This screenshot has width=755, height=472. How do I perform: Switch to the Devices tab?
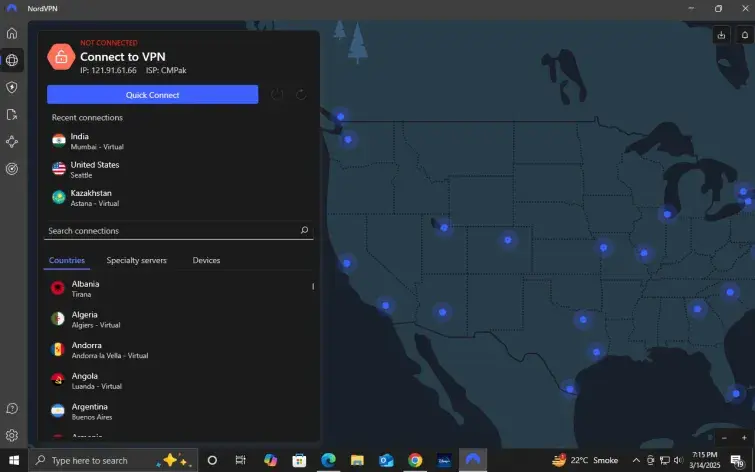(206, 260)
